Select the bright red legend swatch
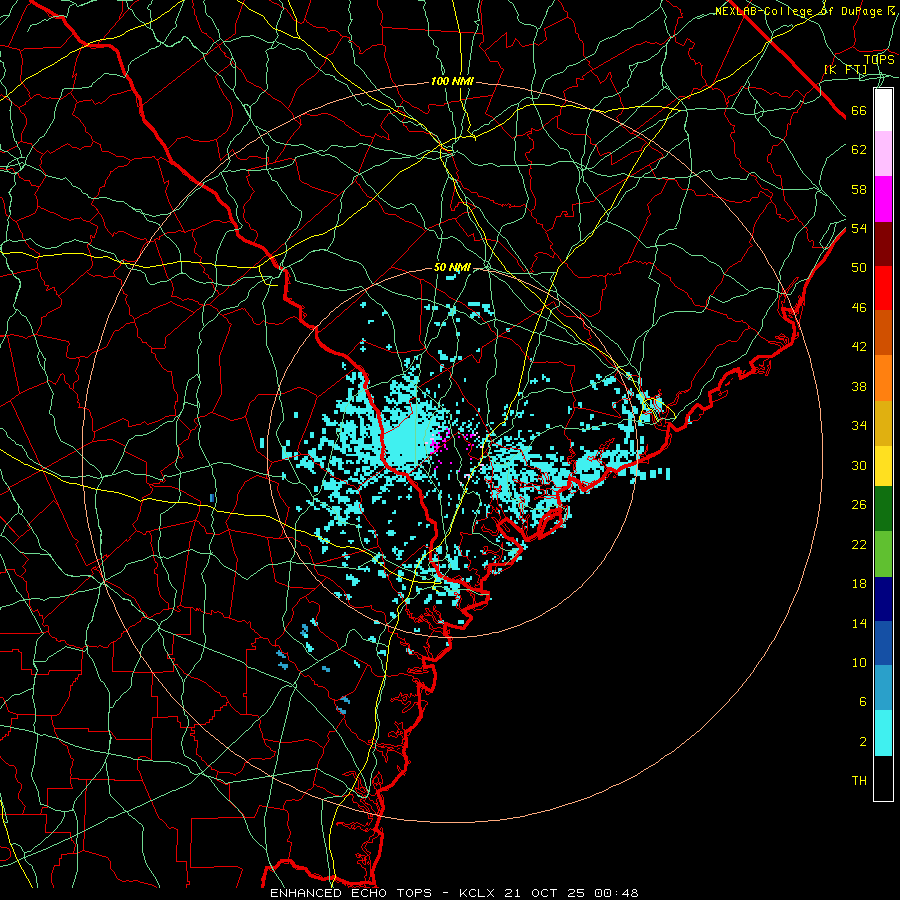 (x=883, y=288)
